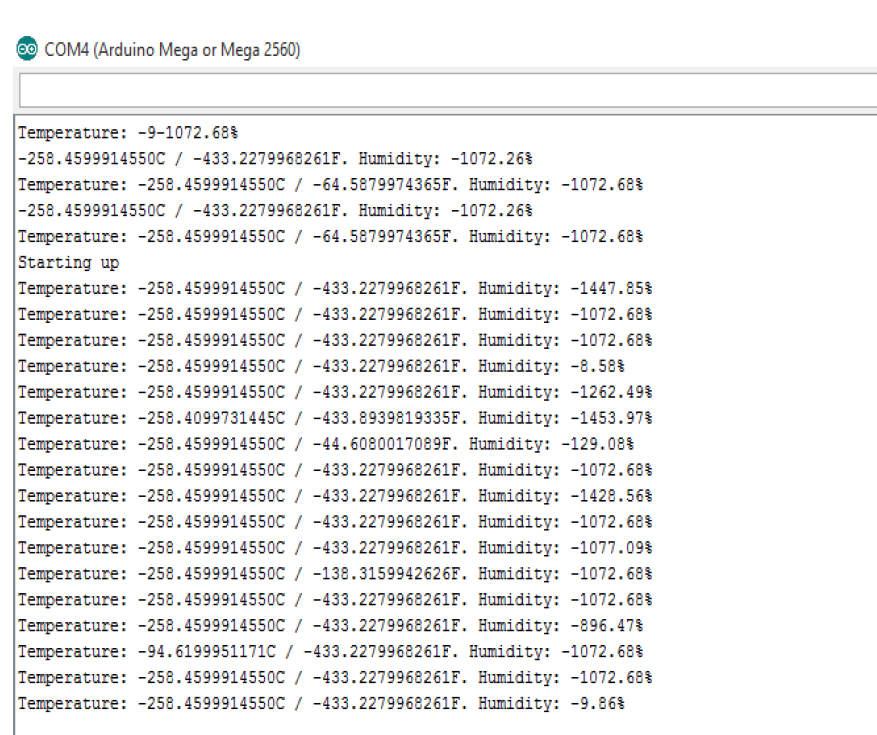This screenshot has height=735, width=877.
Task: Select the humidity reading -896.47%
Action: coord(606,626)
